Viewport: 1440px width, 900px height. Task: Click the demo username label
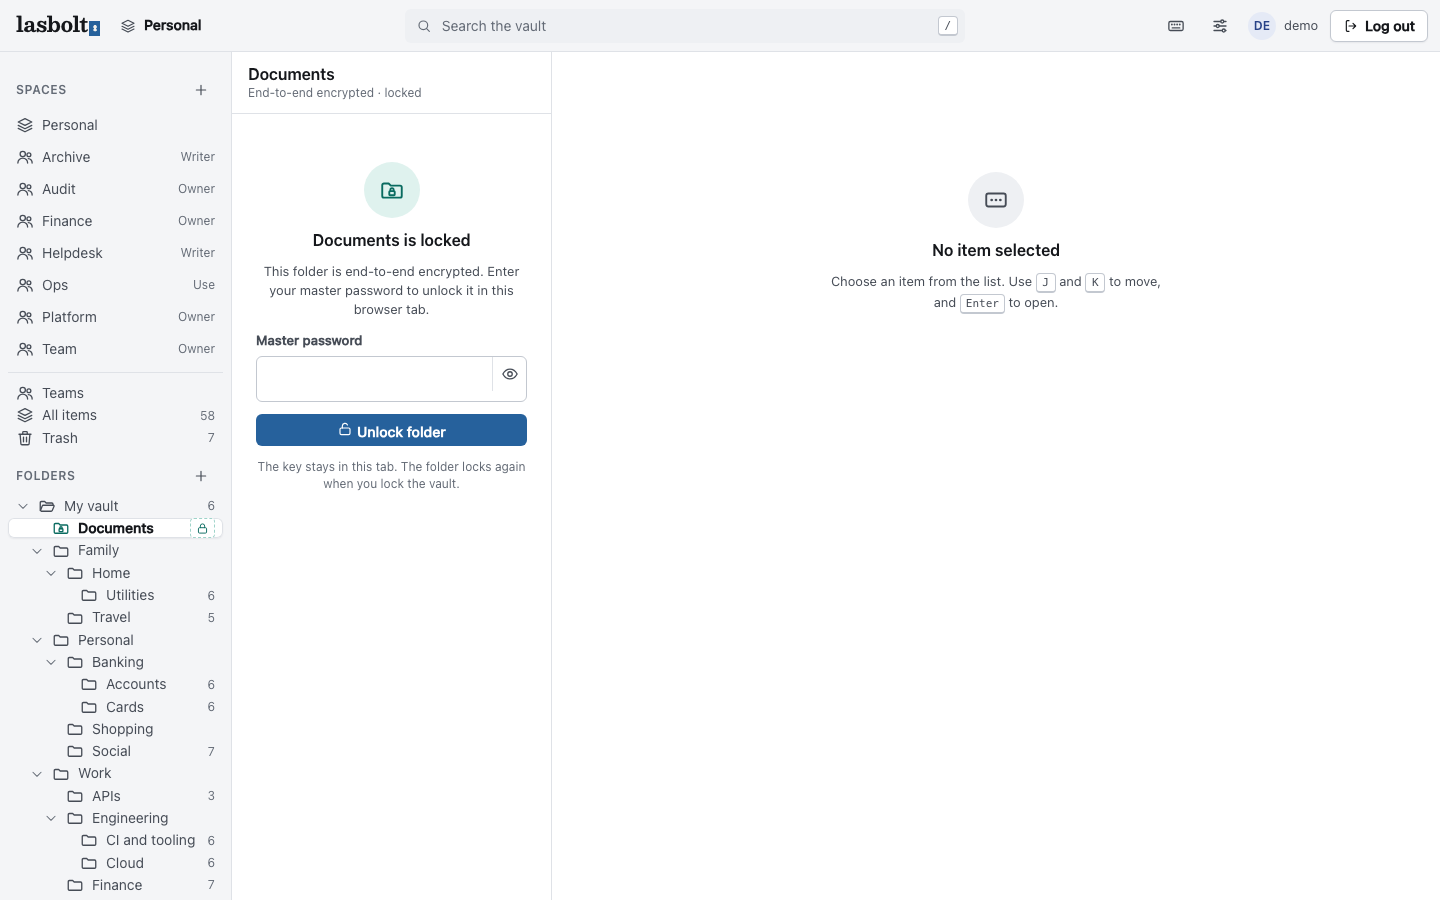coord(1301,26)
